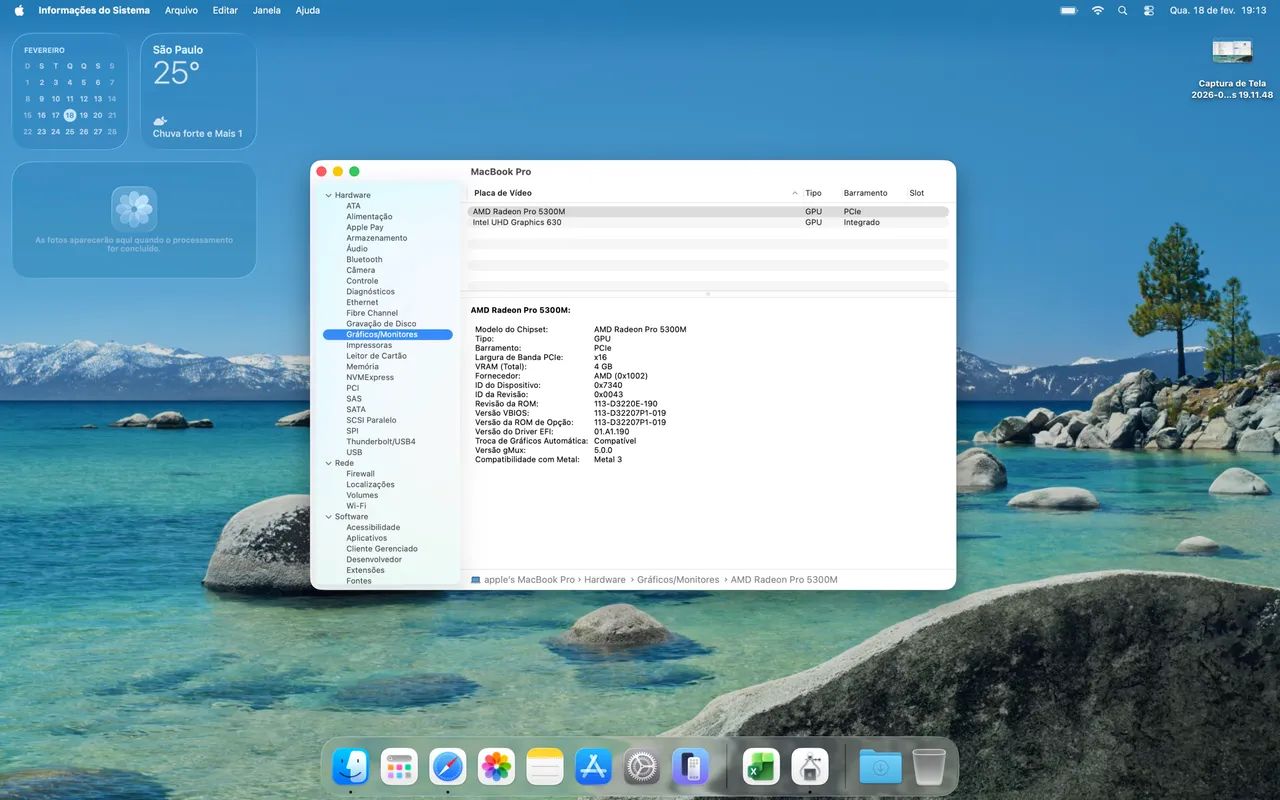Image resolution: width=1280 pixels, height=800 pixels.
Task: Select Bluetooth in the Hardware sidebar
Action: [364, 259]
